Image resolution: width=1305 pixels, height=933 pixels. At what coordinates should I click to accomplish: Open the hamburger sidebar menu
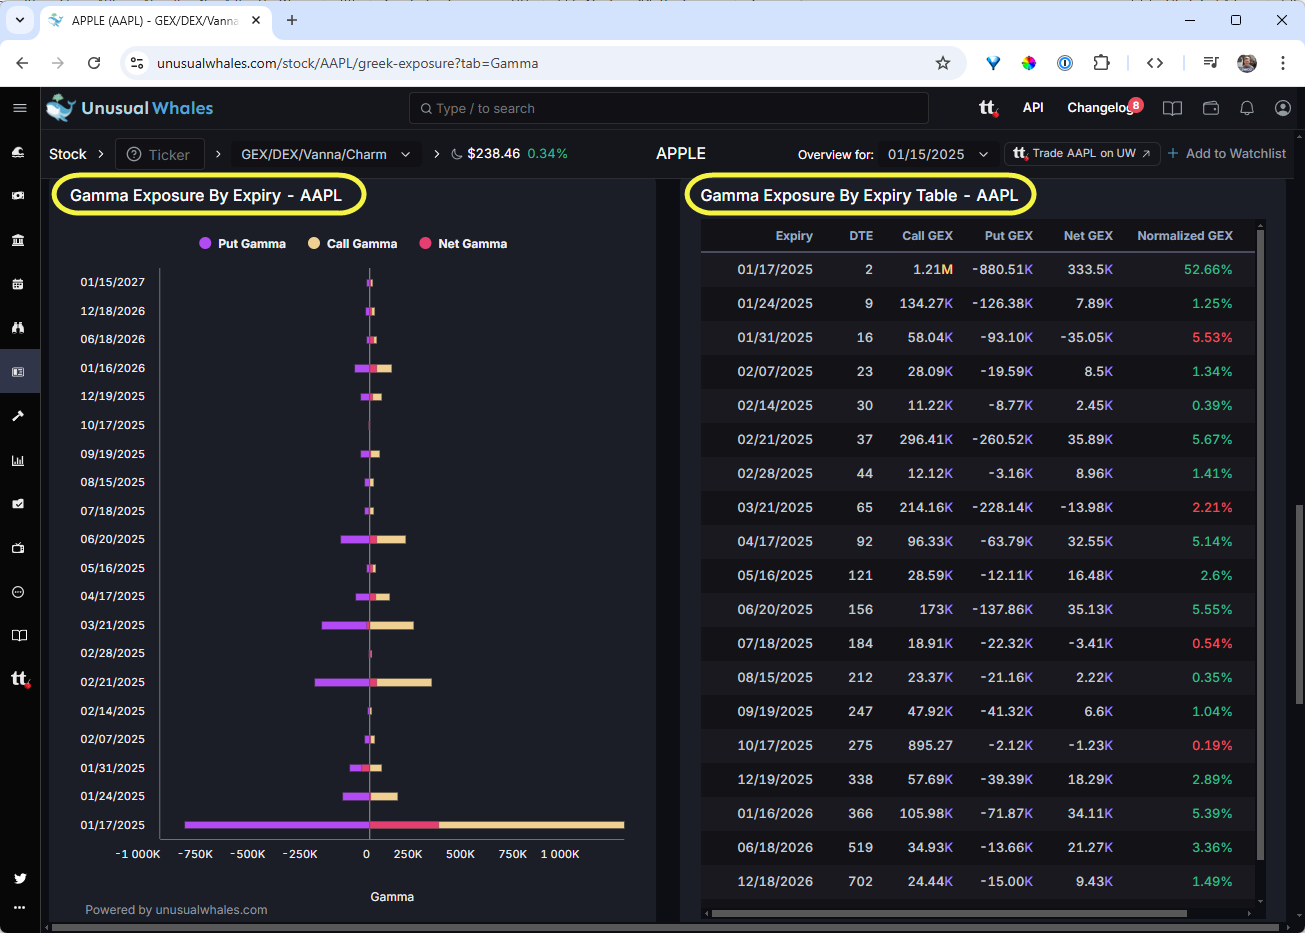(19, 108)
